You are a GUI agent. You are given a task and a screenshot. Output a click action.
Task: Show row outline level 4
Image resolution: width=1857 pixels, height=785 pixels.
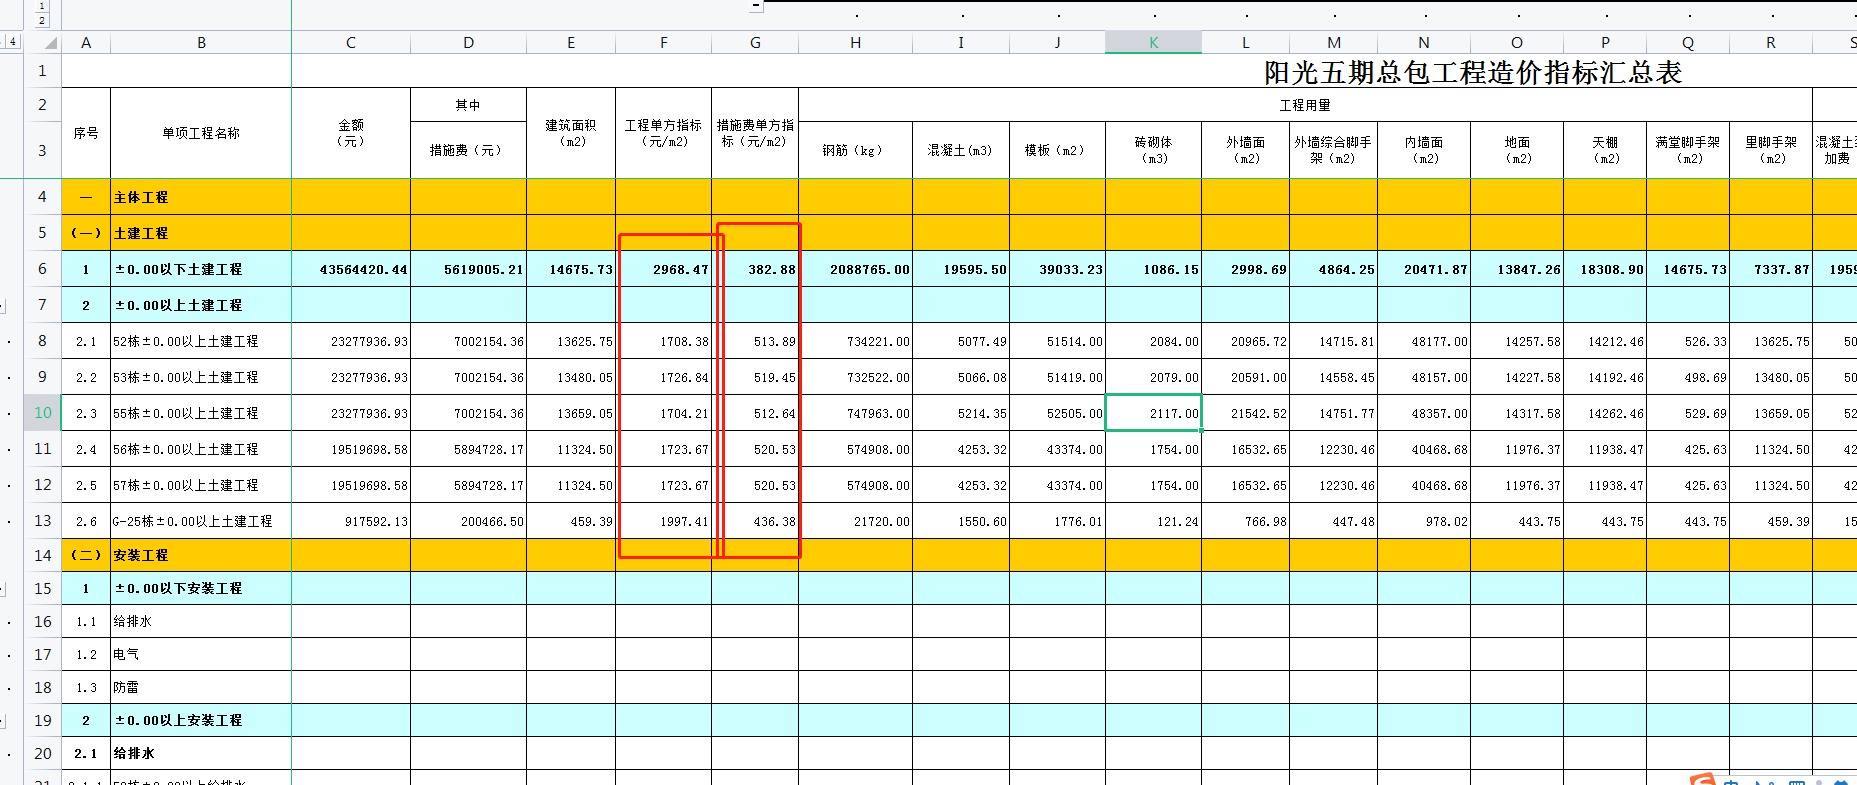click(x=11, y=41)
